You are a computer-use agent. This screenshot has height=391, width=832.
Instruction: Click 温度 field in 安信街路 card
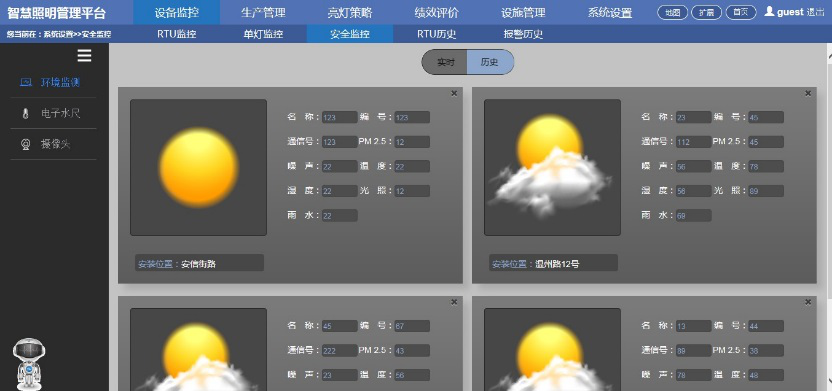pos(412,167)
